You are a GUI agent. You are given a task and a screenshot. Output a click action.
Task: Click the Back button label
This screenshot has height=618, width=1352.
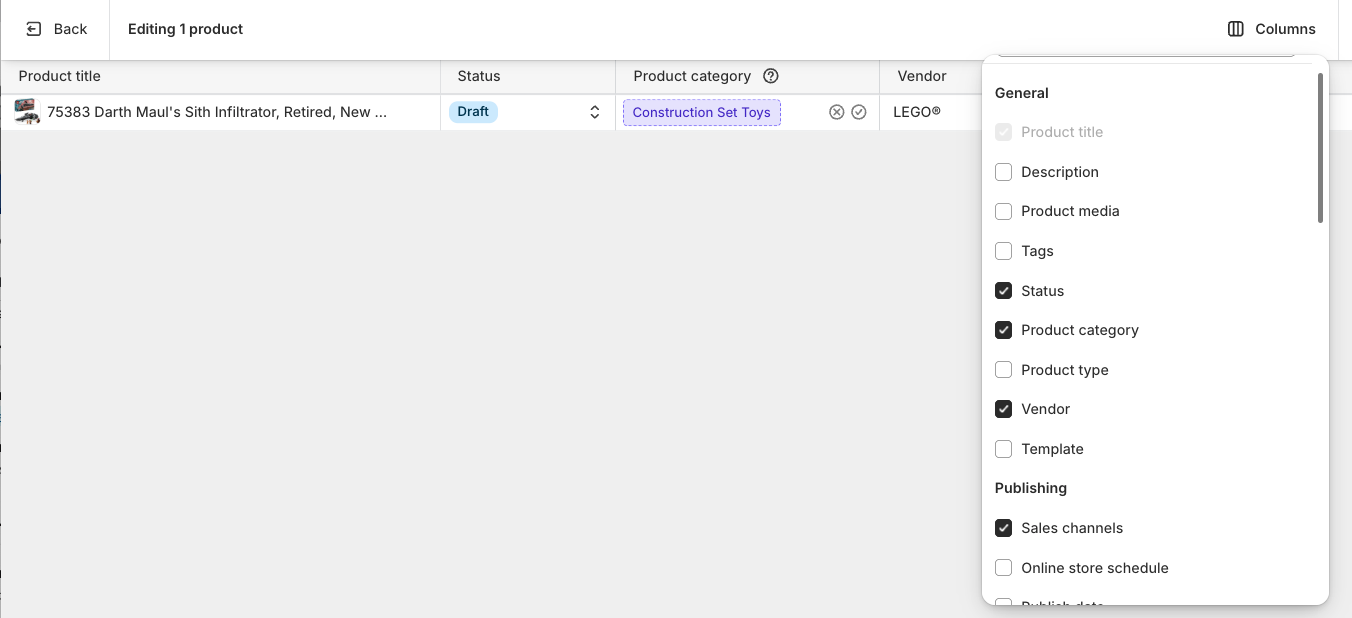click(x=70, y=29)
